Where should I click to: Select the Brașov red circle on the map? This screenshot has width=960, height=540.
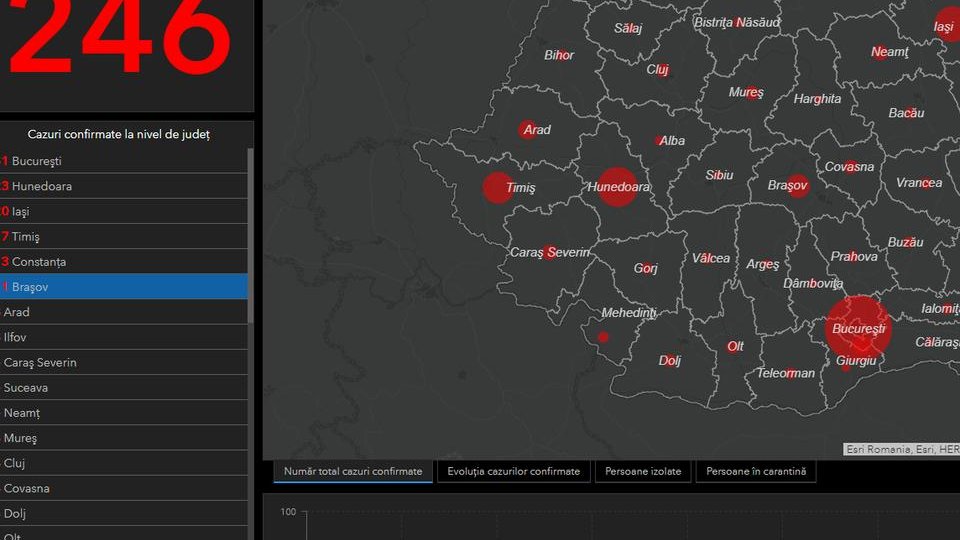(x=797, y=186)
